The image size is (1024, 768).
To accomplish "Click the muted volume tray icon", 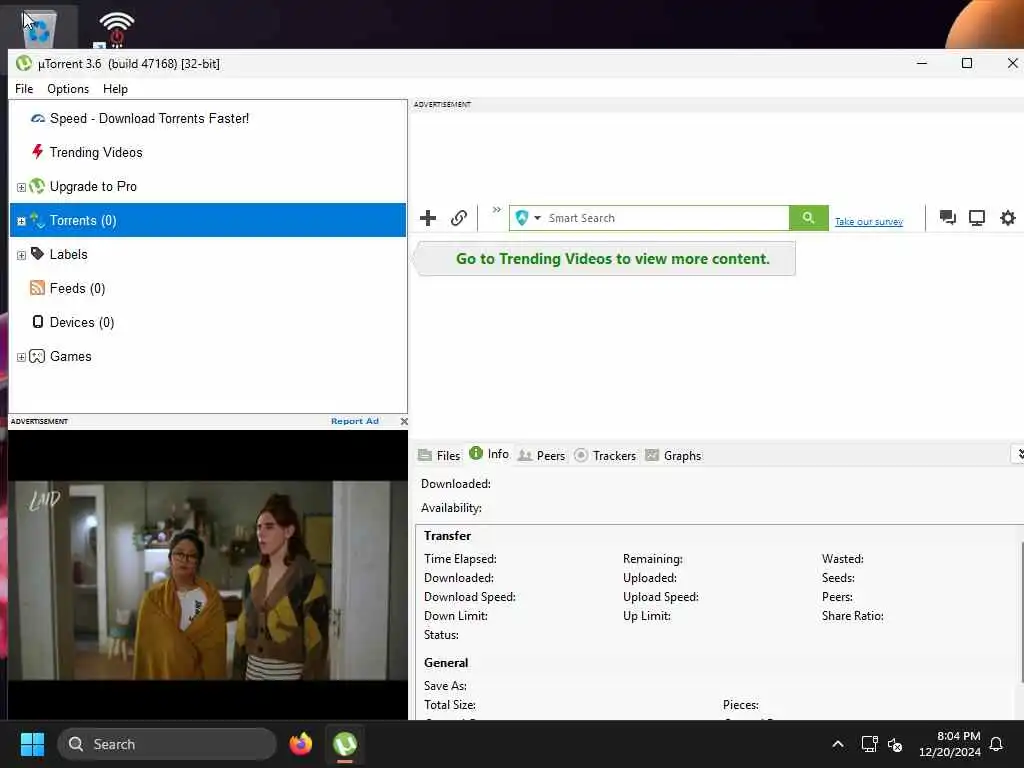I will [895, 744].
